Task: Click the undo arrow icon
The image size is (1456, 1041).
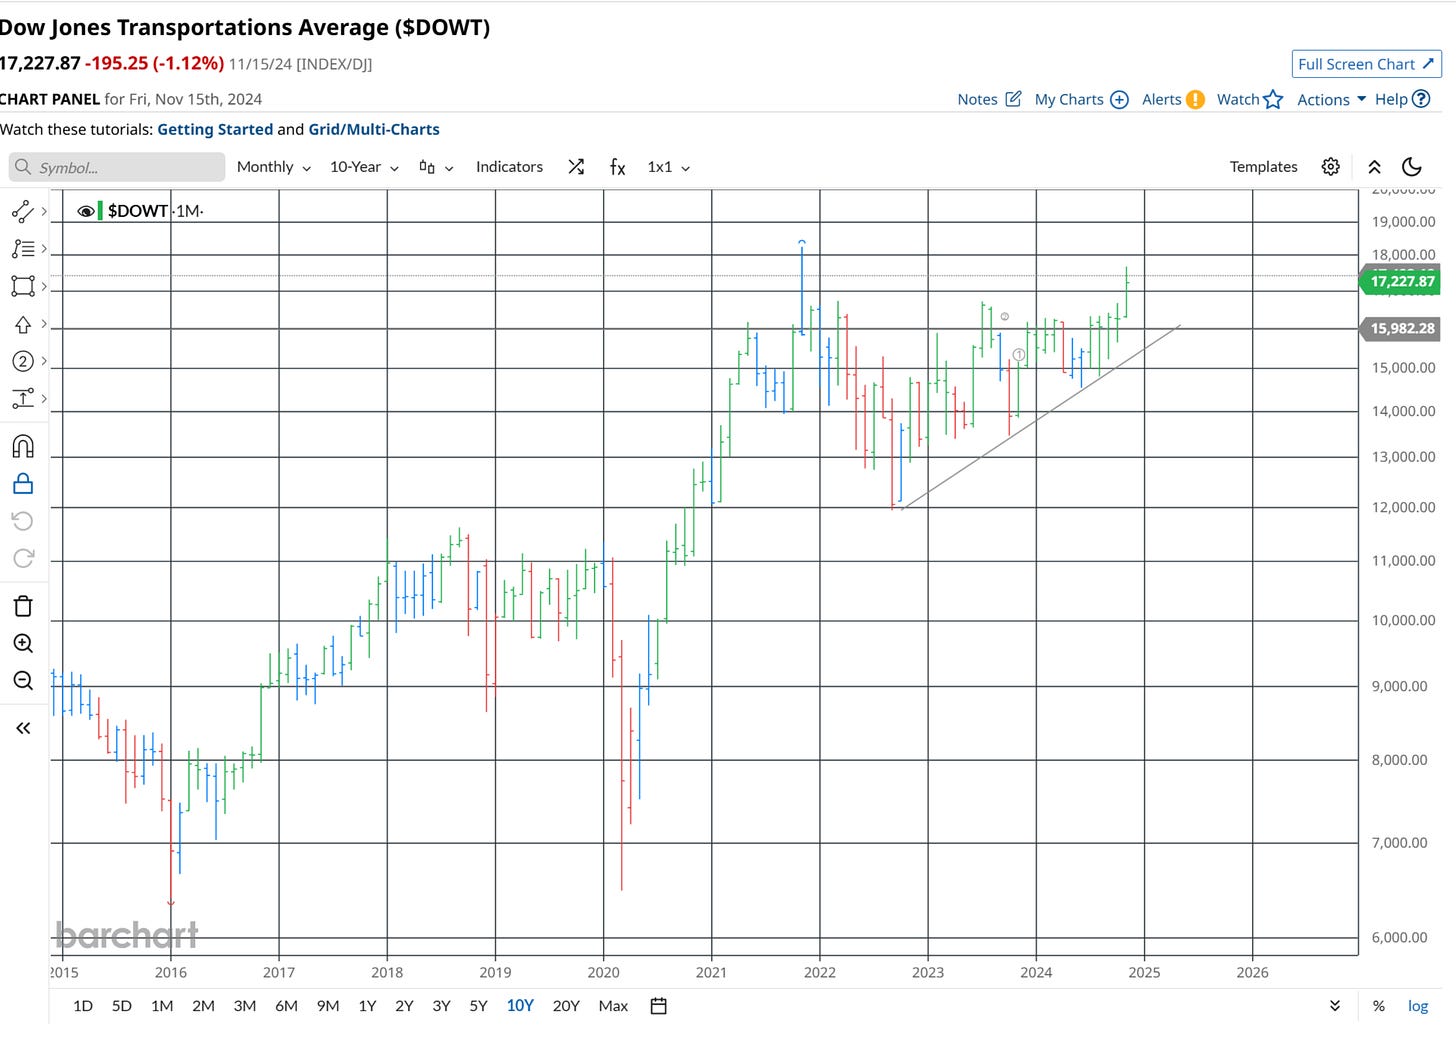Action: click(23, 521)
